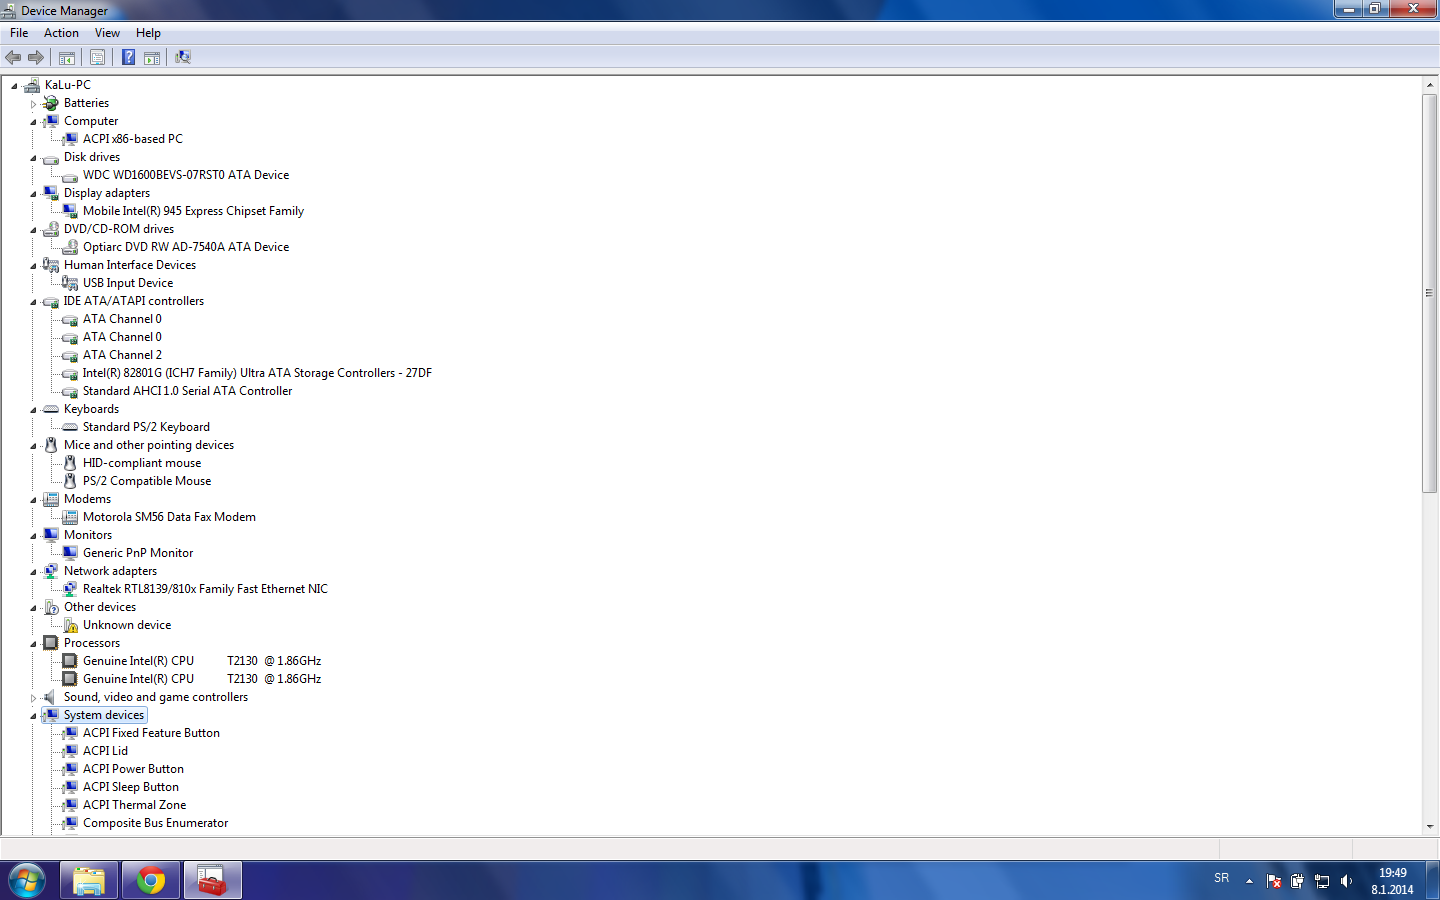Collapse the Processors category

point(33,644)
